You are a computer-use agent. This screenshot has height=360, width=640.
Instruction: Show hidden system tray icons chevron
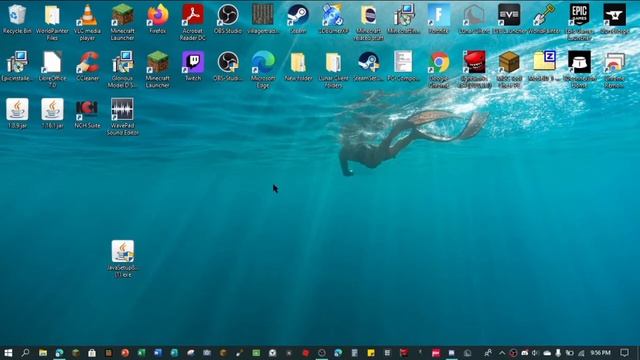502,353
